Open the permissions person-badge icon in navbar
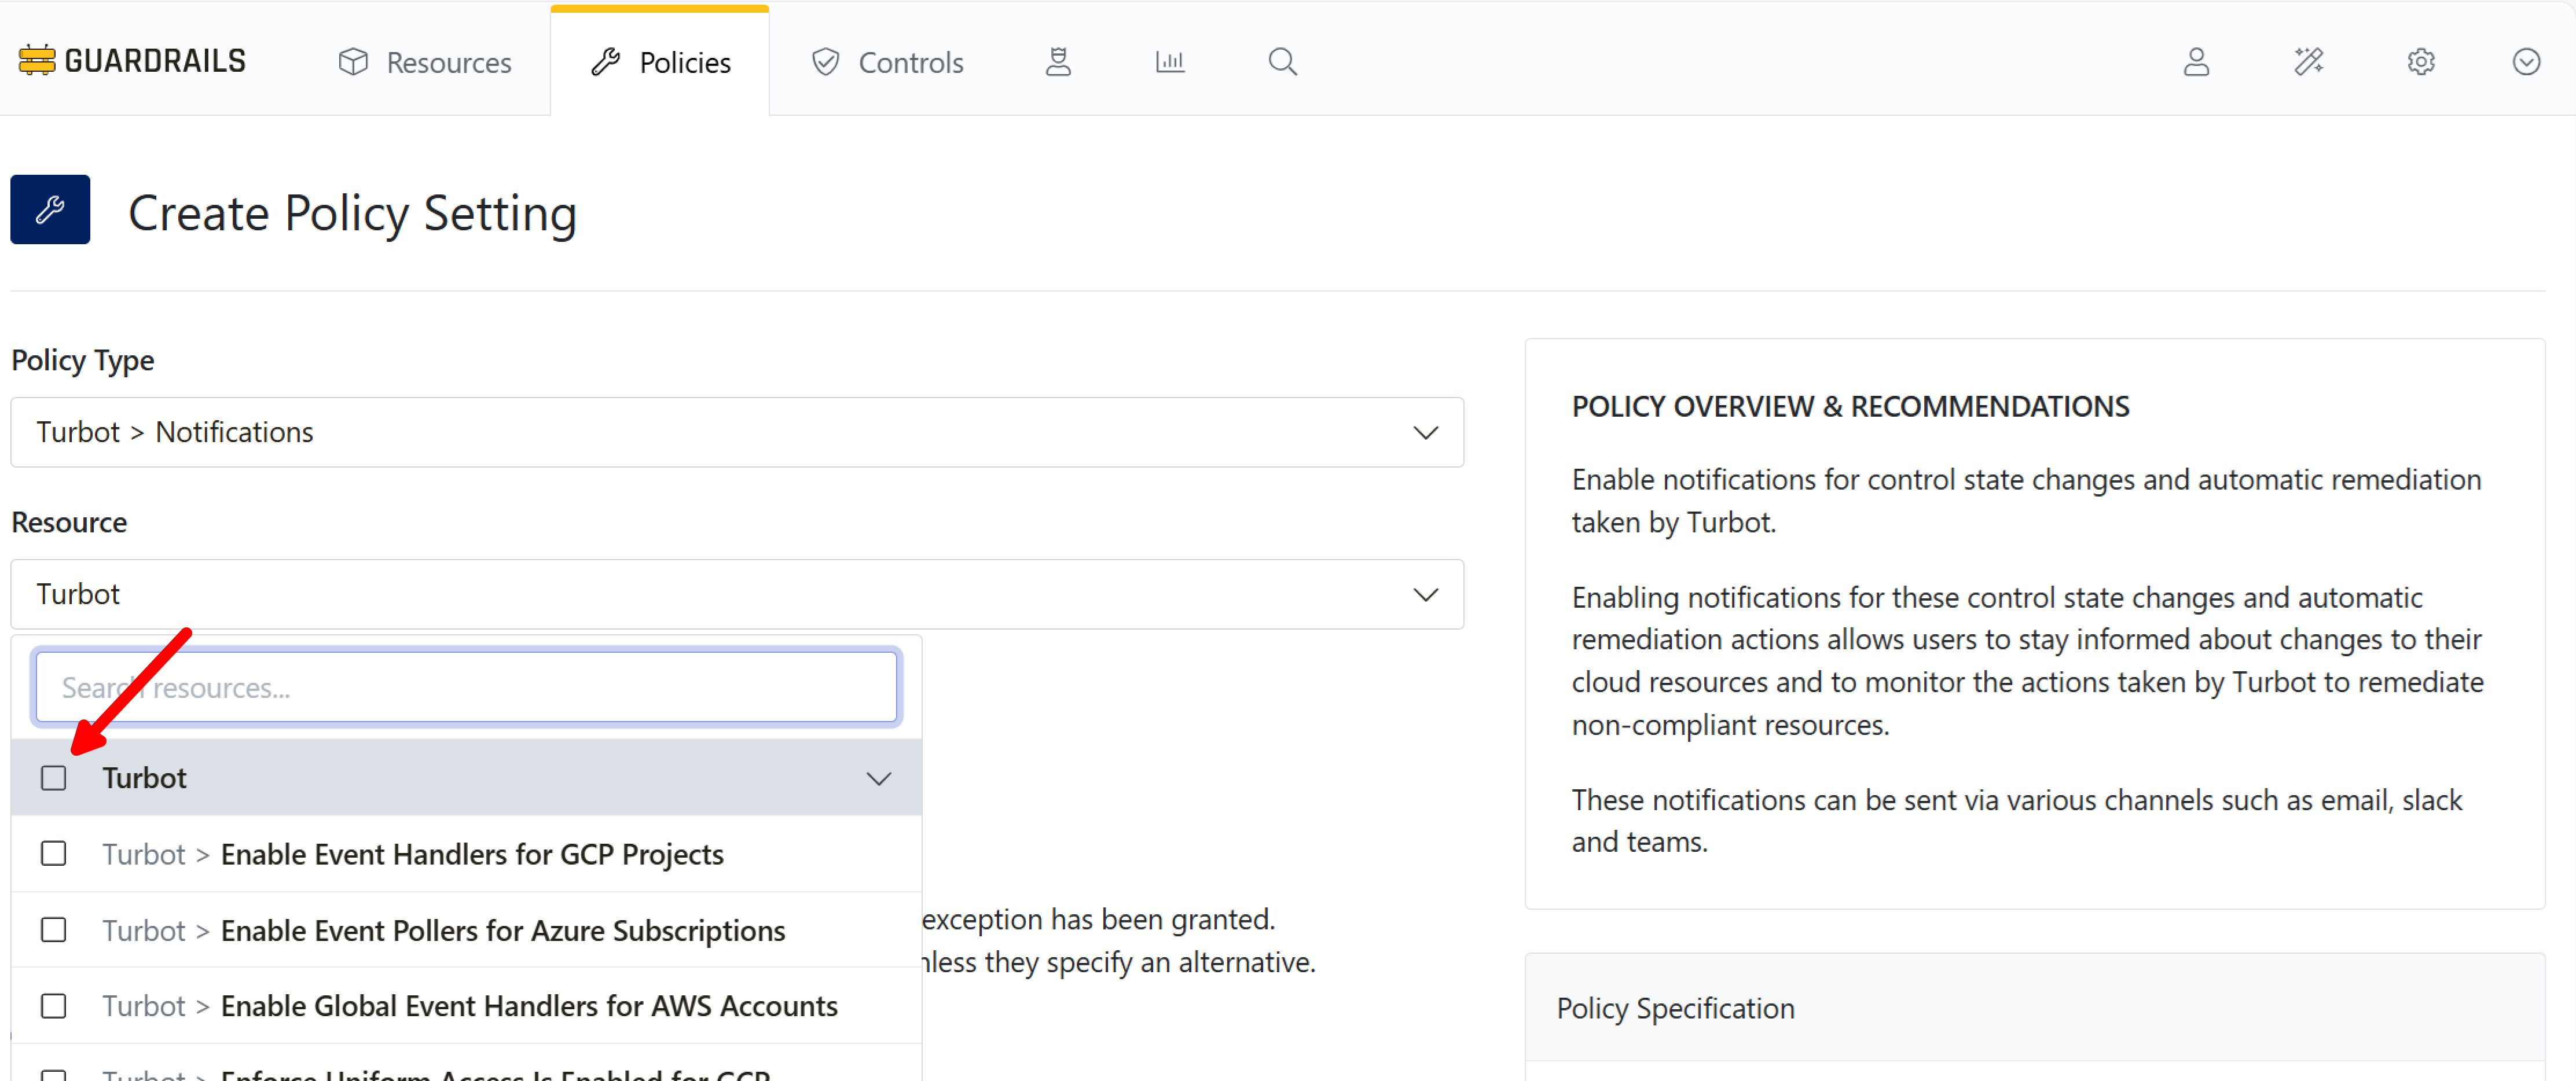The width and height of the screenshot is (2576, 1081). click(x=1058, y=62)
